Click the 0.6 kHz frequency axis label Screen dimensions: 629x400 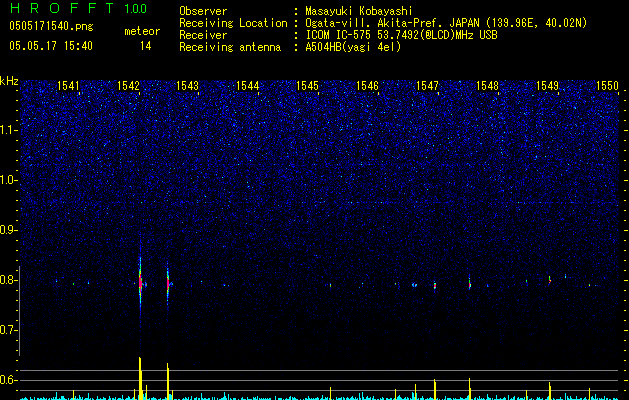coord(9,380)
